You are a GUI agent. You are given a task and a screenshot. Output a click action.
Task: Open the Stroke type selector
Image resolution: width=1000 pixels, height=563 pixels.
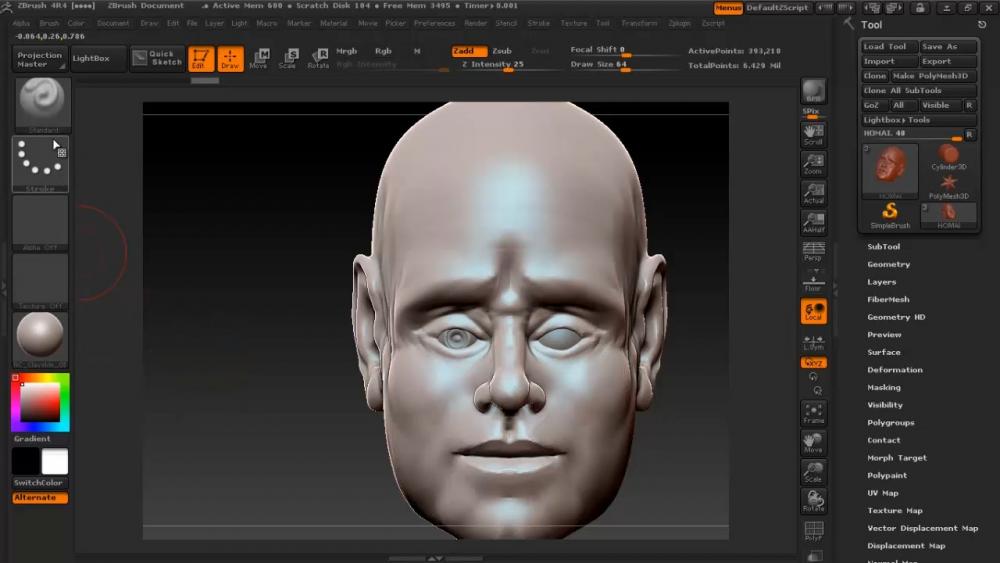click(x=41, y=163)
